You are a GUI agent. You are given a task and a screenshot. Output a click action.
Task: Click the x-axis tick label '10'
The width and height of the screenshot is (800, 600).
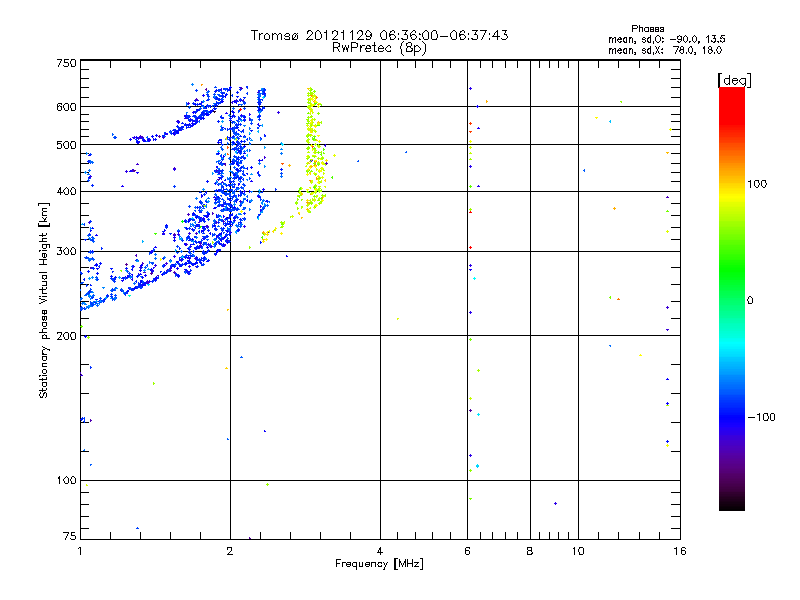[x=578, y=551]
